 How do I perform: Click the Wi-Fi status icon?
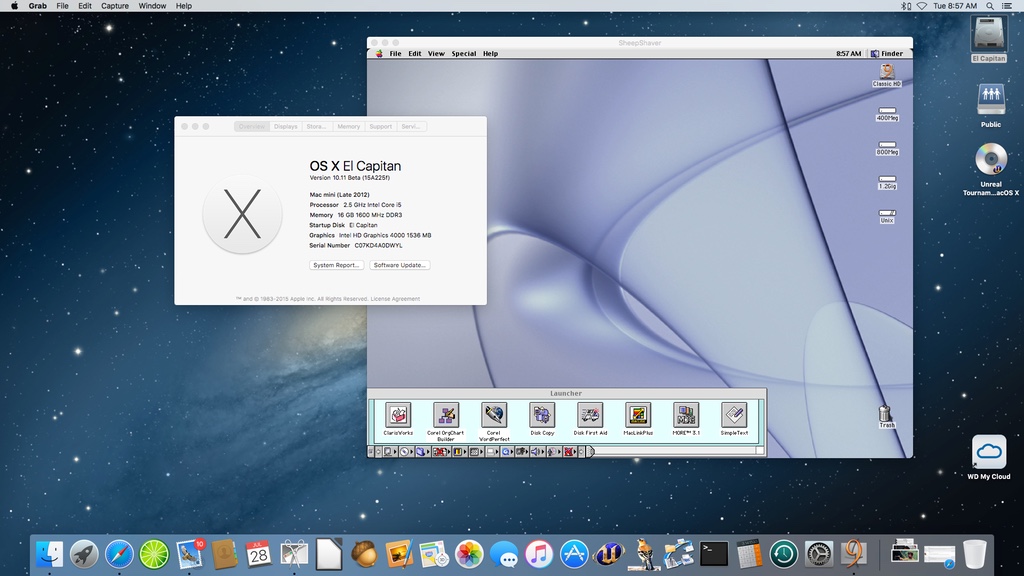921,6
